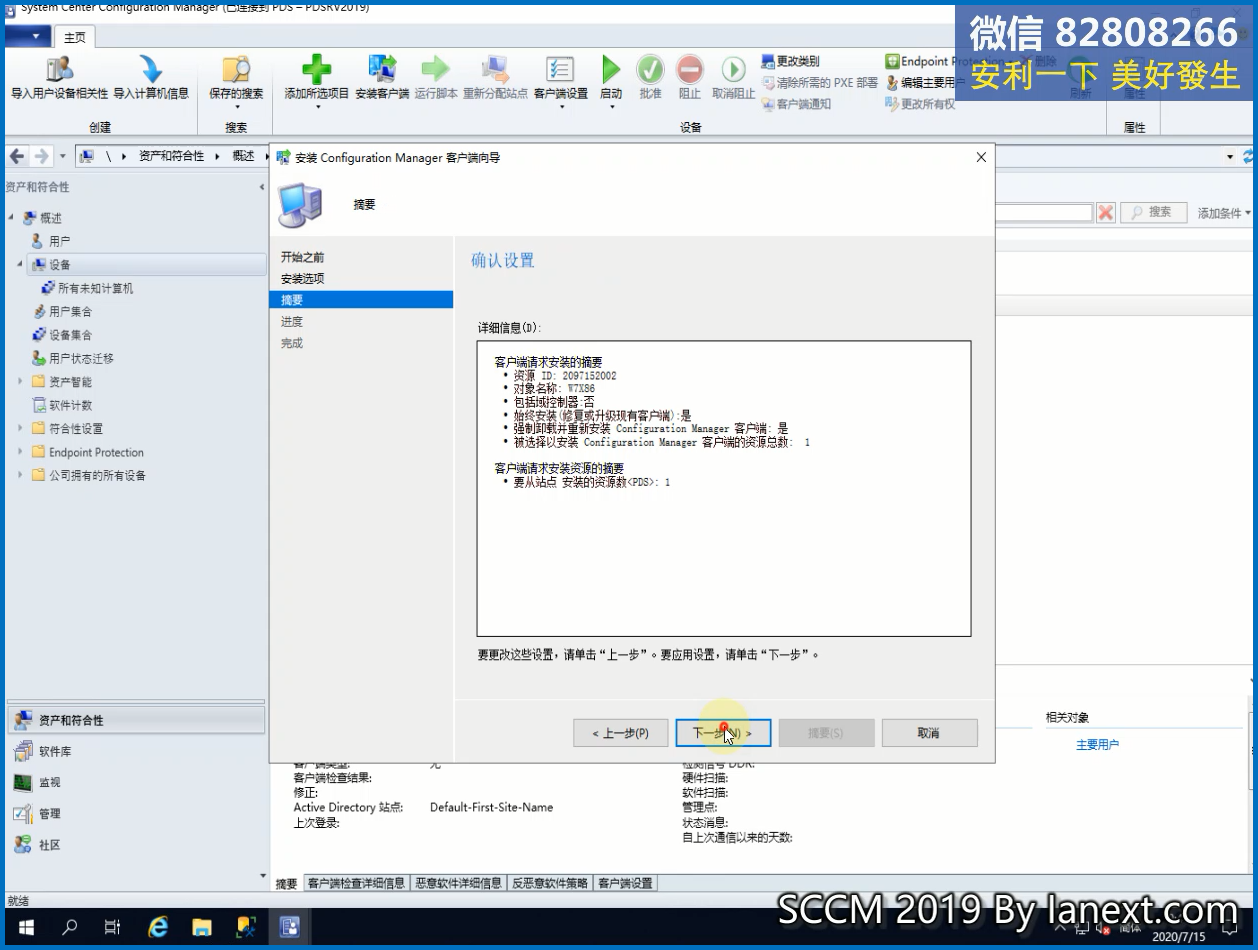Viewport: 1258px width, 950px height.
Task: Select 设备集合 in the navigation tree
Action: tap(70, 335)
